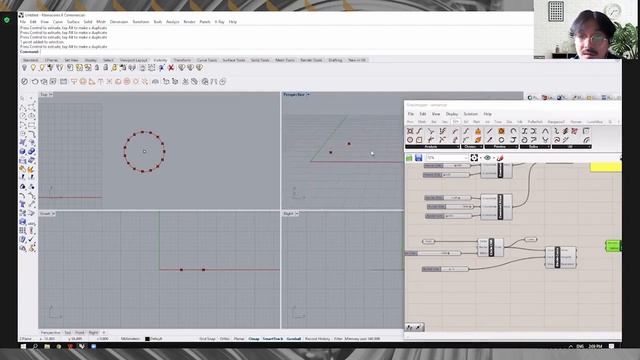Open Windows Start menu
Screen dimensions: 640x360
23,346
